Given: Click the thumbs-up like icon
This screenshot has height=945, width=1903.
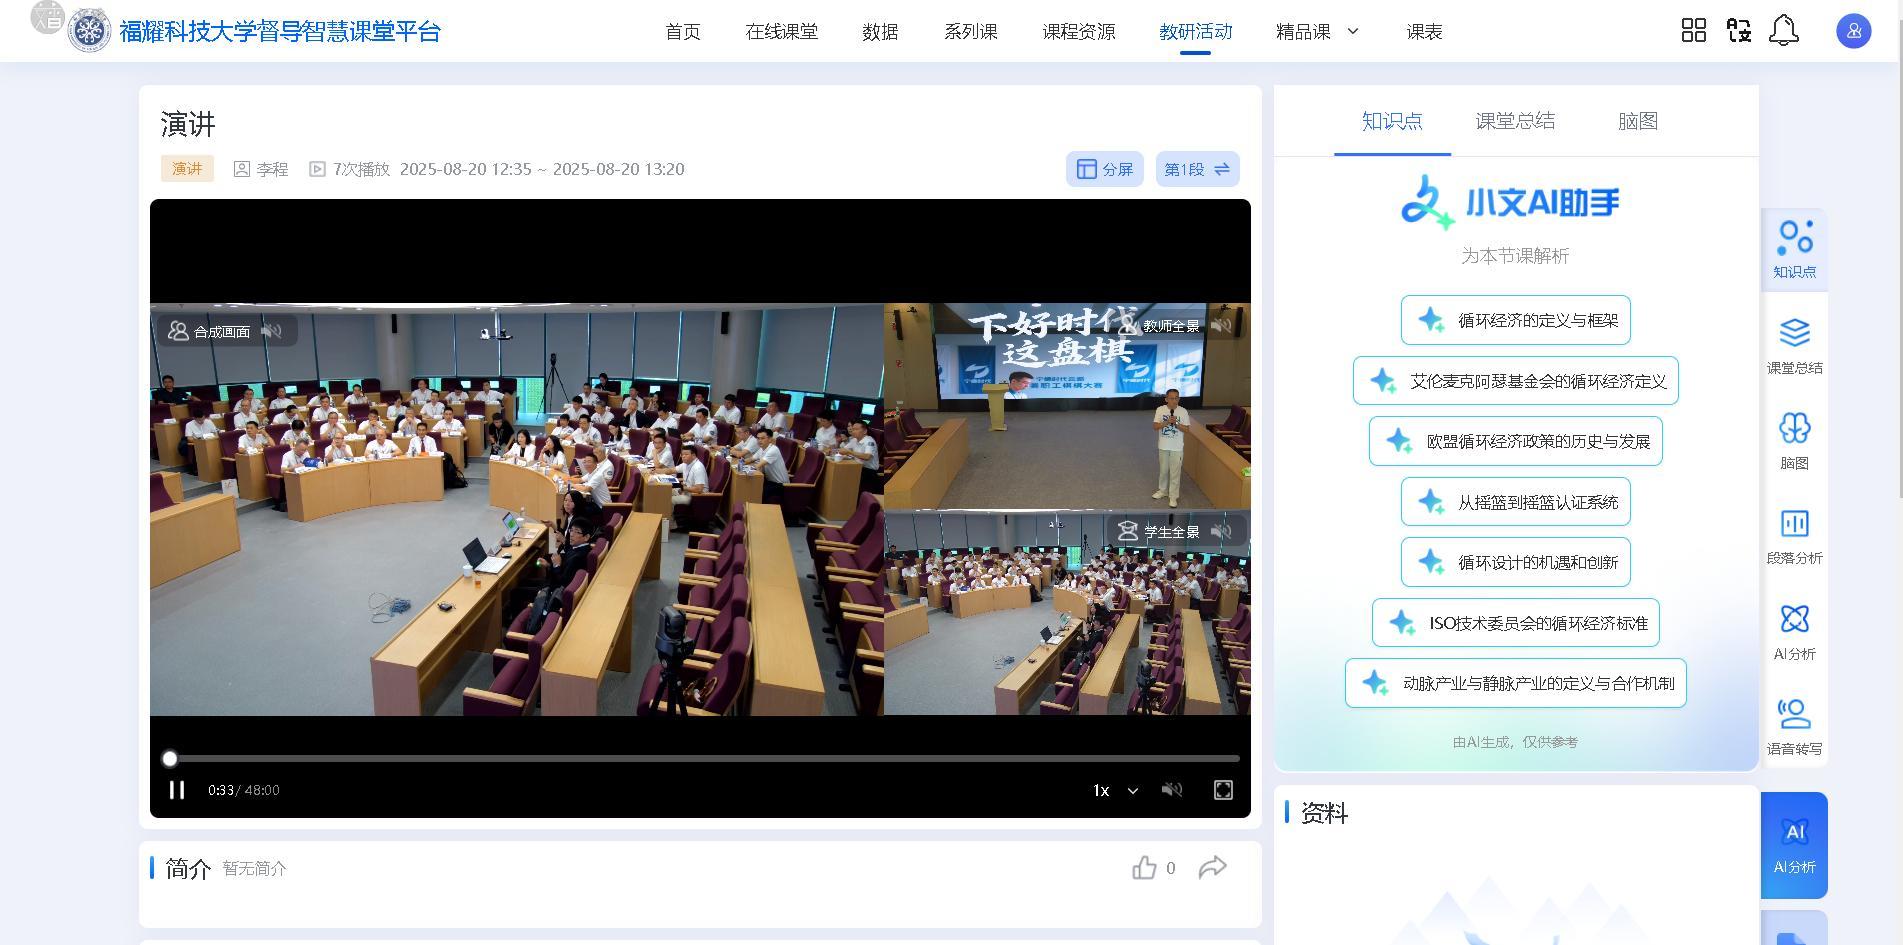Looking at the screenshot, I should tap(1144, 868).
